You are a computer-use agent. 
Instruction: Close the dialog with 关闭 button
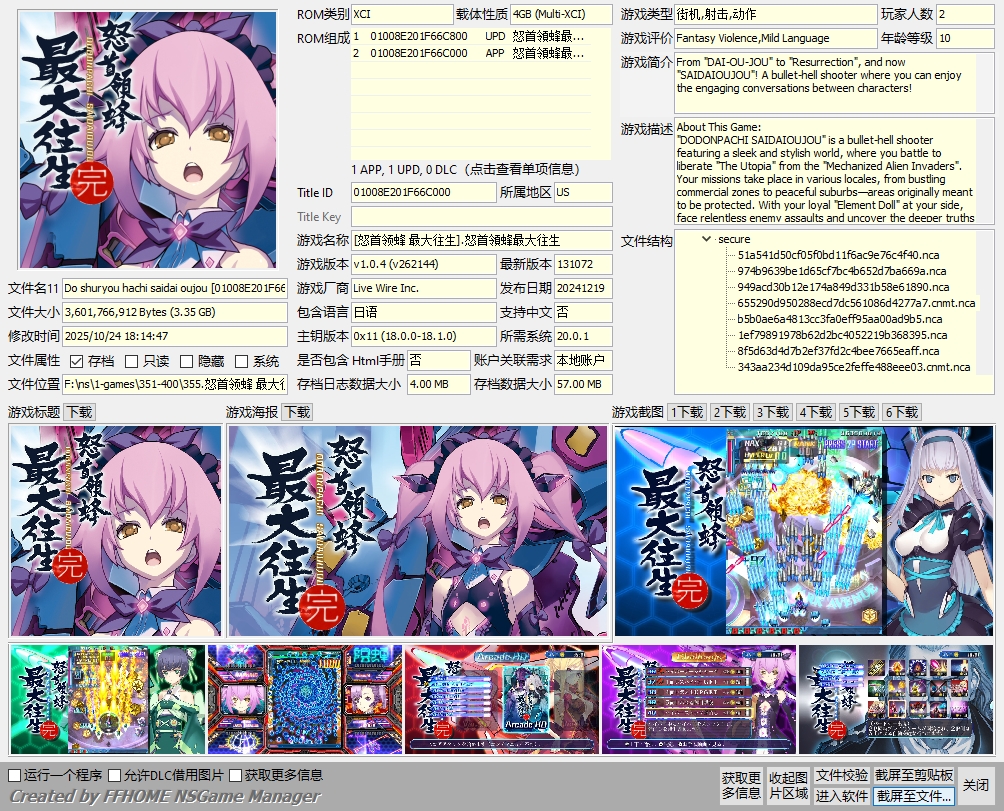976,785
